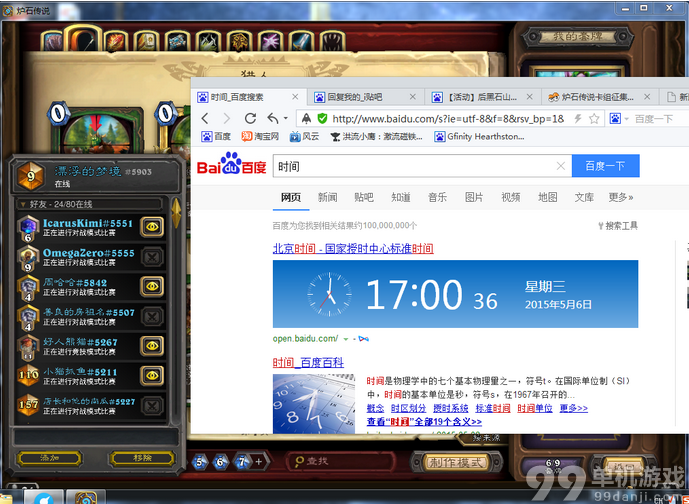Open search engine dropdown beside paw icon
This screenshot has height=504, width=689.
(627, 119)
